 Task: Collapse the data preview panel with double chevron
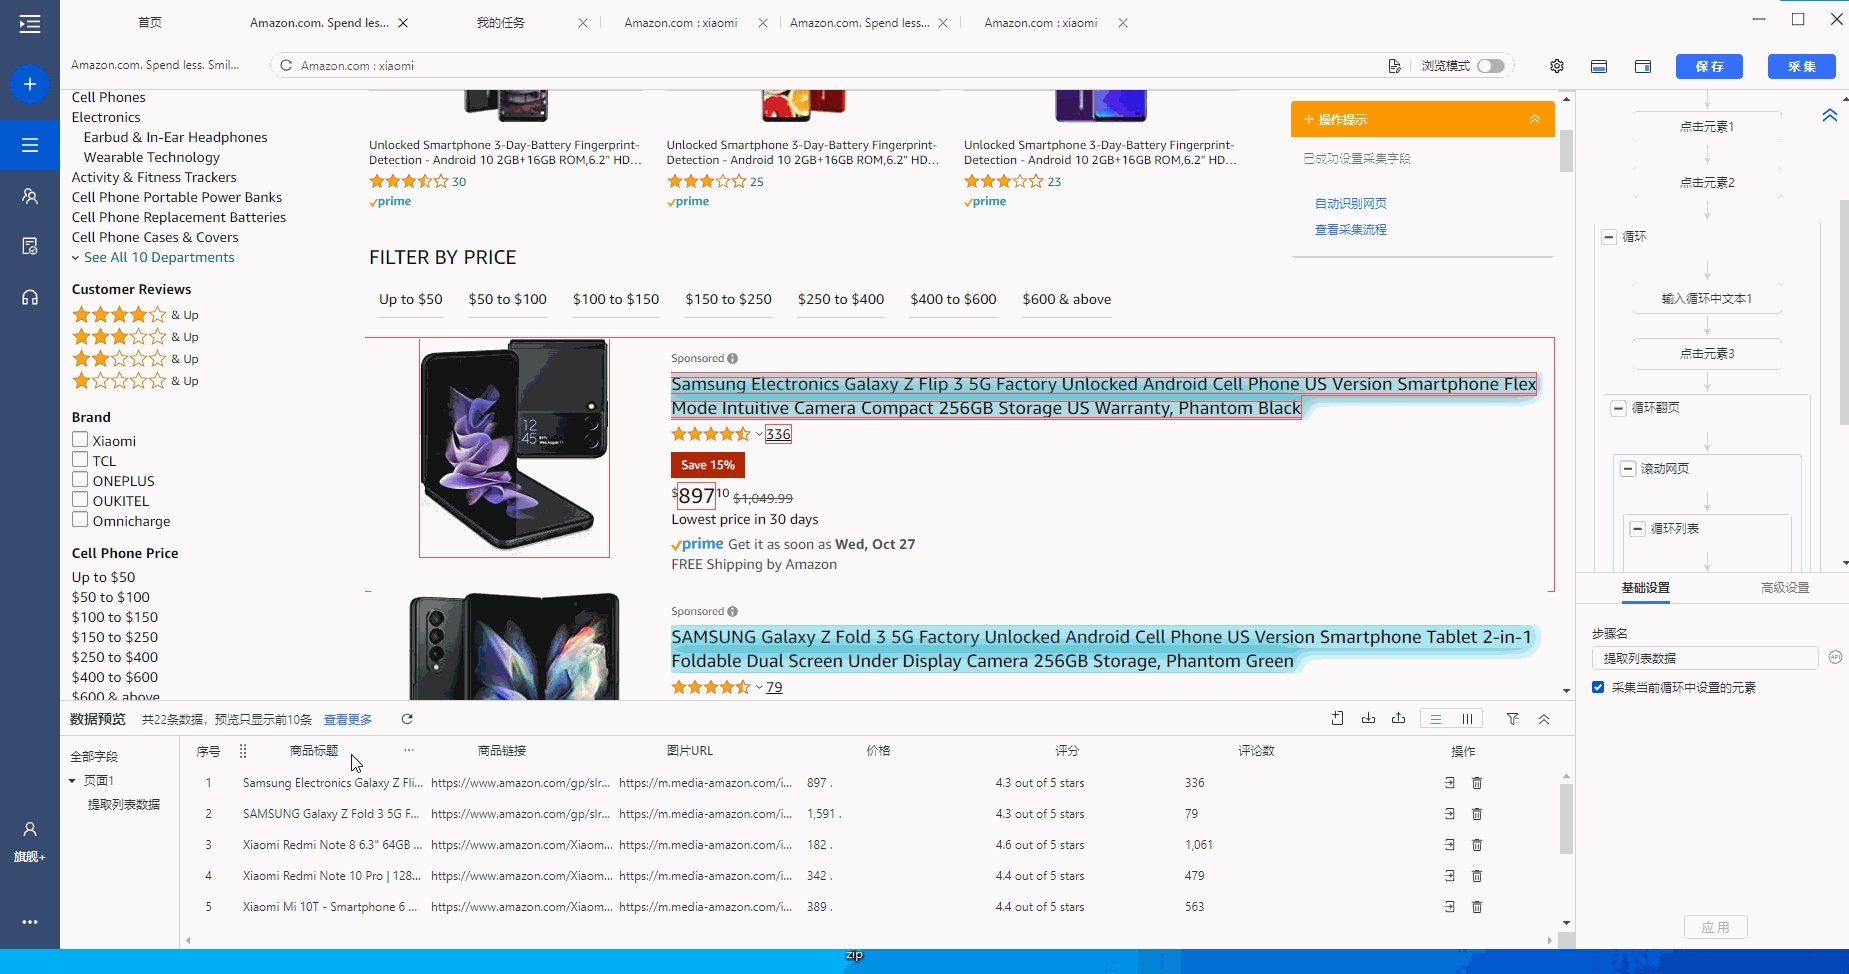(1544, 719)
